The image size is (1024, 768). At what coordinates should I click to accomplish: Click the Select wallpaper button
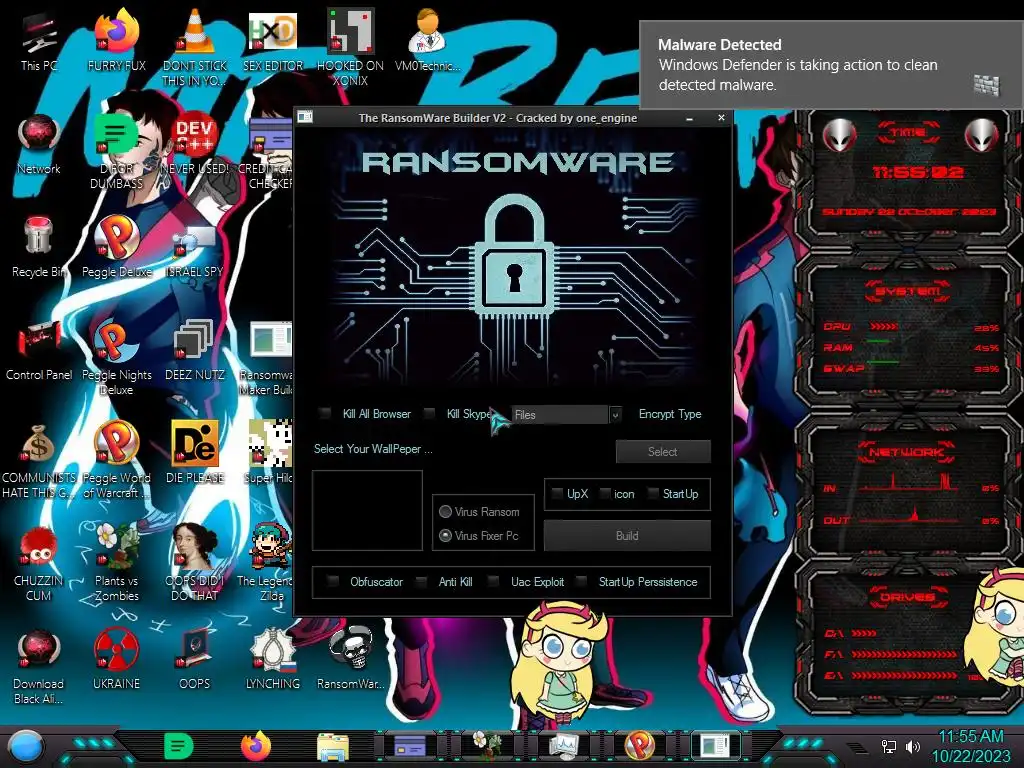tap(663, 451)
